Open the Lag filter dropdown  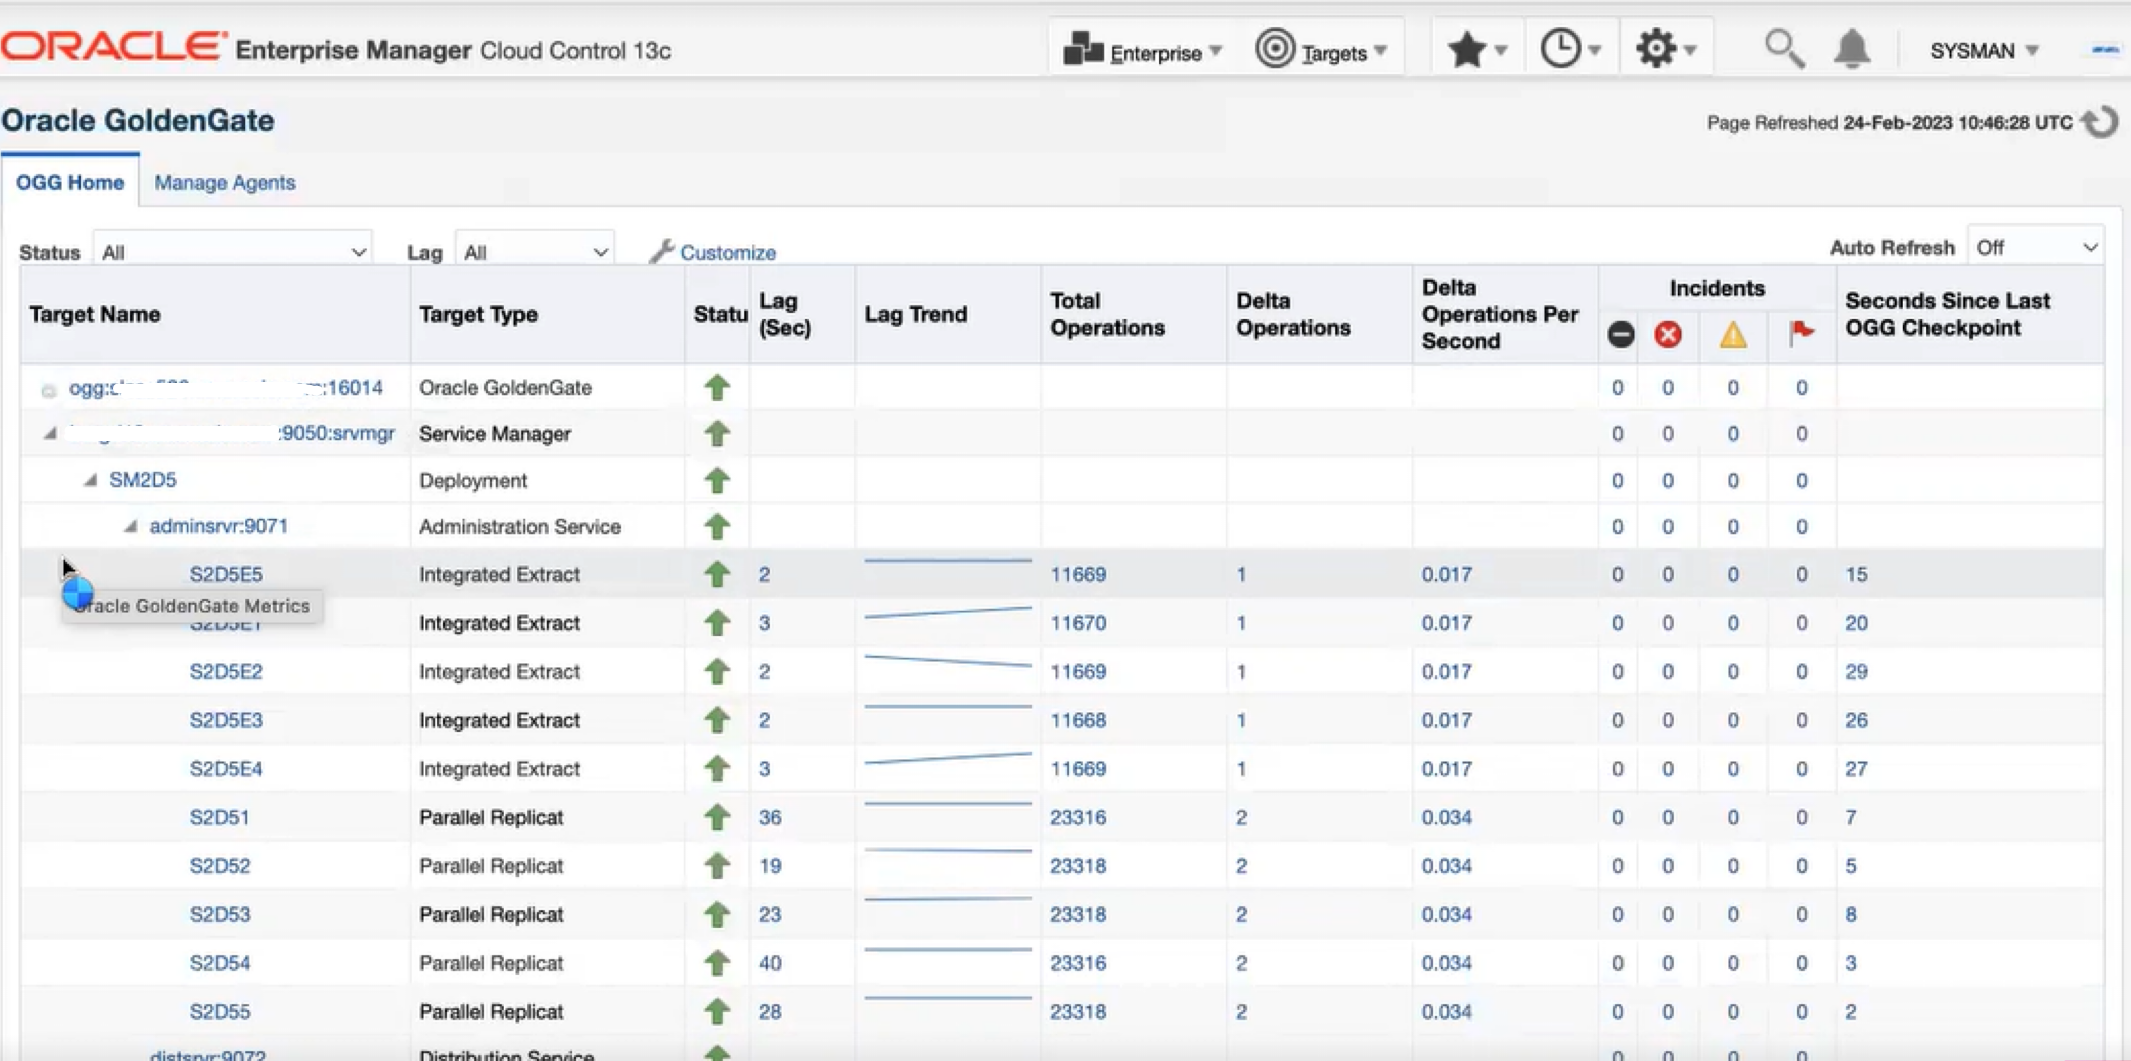(x=535, y=252)
